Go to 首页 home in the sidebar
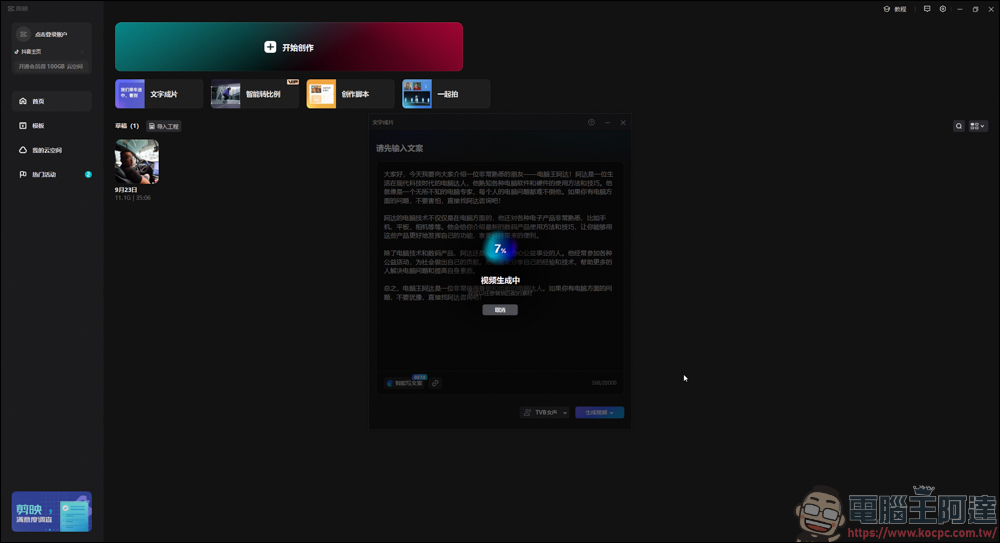The image size is (1000, 543). pos(52,101)
